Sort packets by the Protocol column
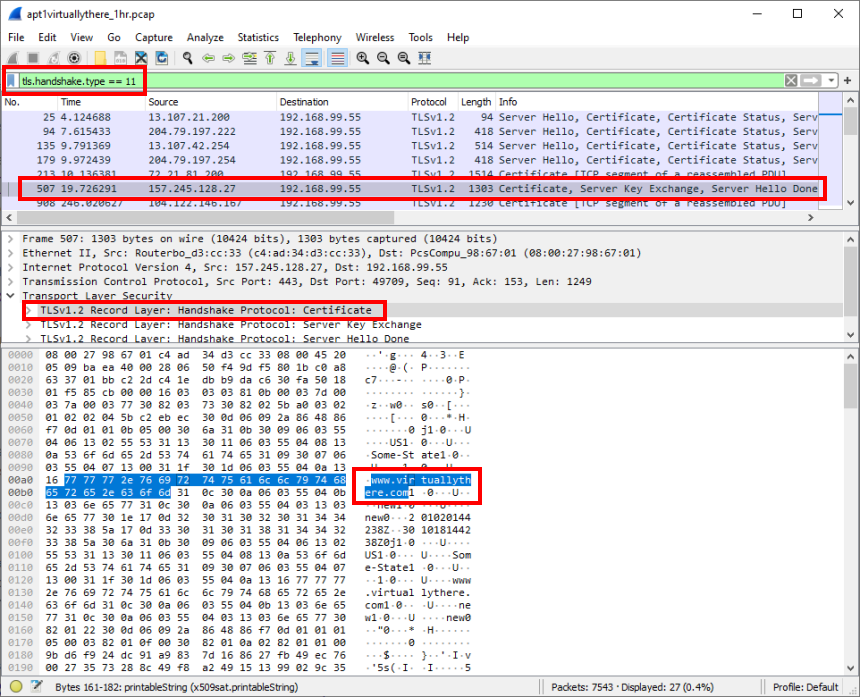This screenshot has width=860, height=697. click(433, 102)
